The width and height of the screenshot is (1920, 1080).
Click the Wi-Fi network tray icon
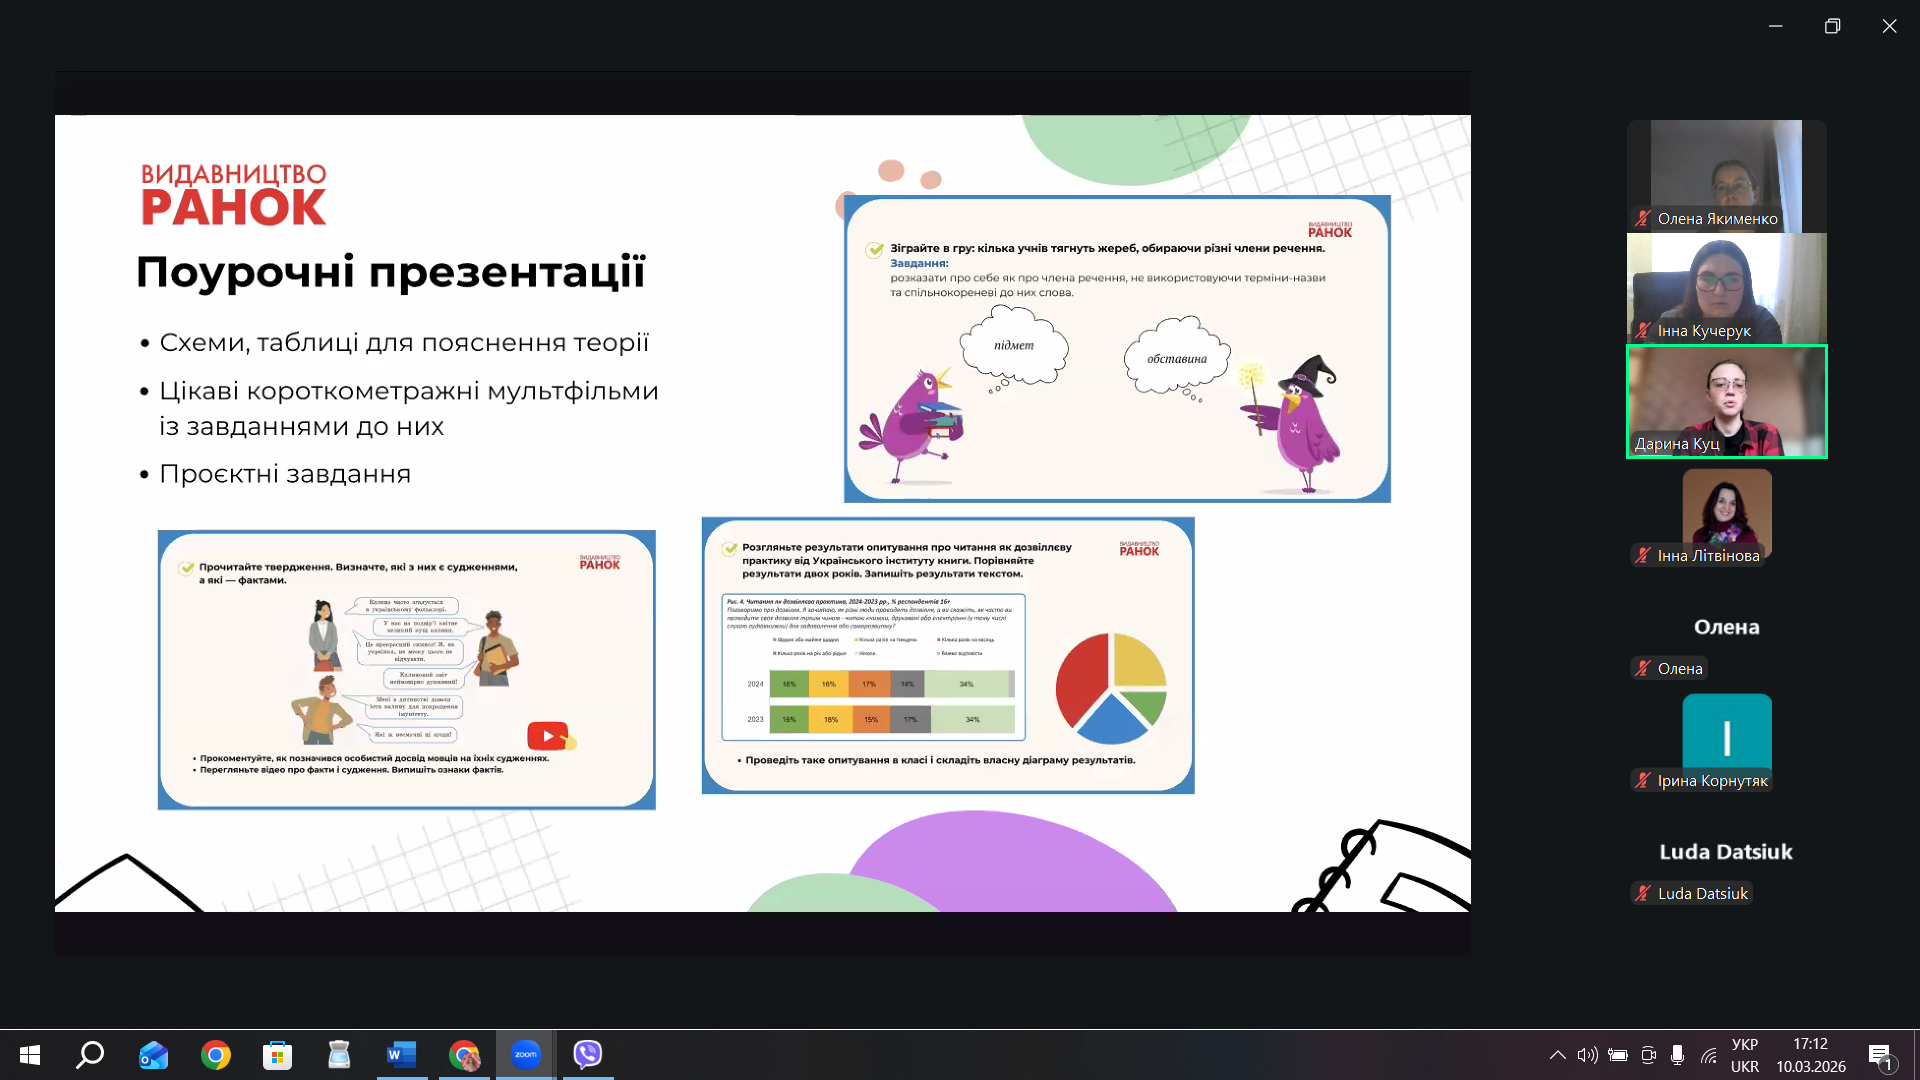pos(1709,1055)
